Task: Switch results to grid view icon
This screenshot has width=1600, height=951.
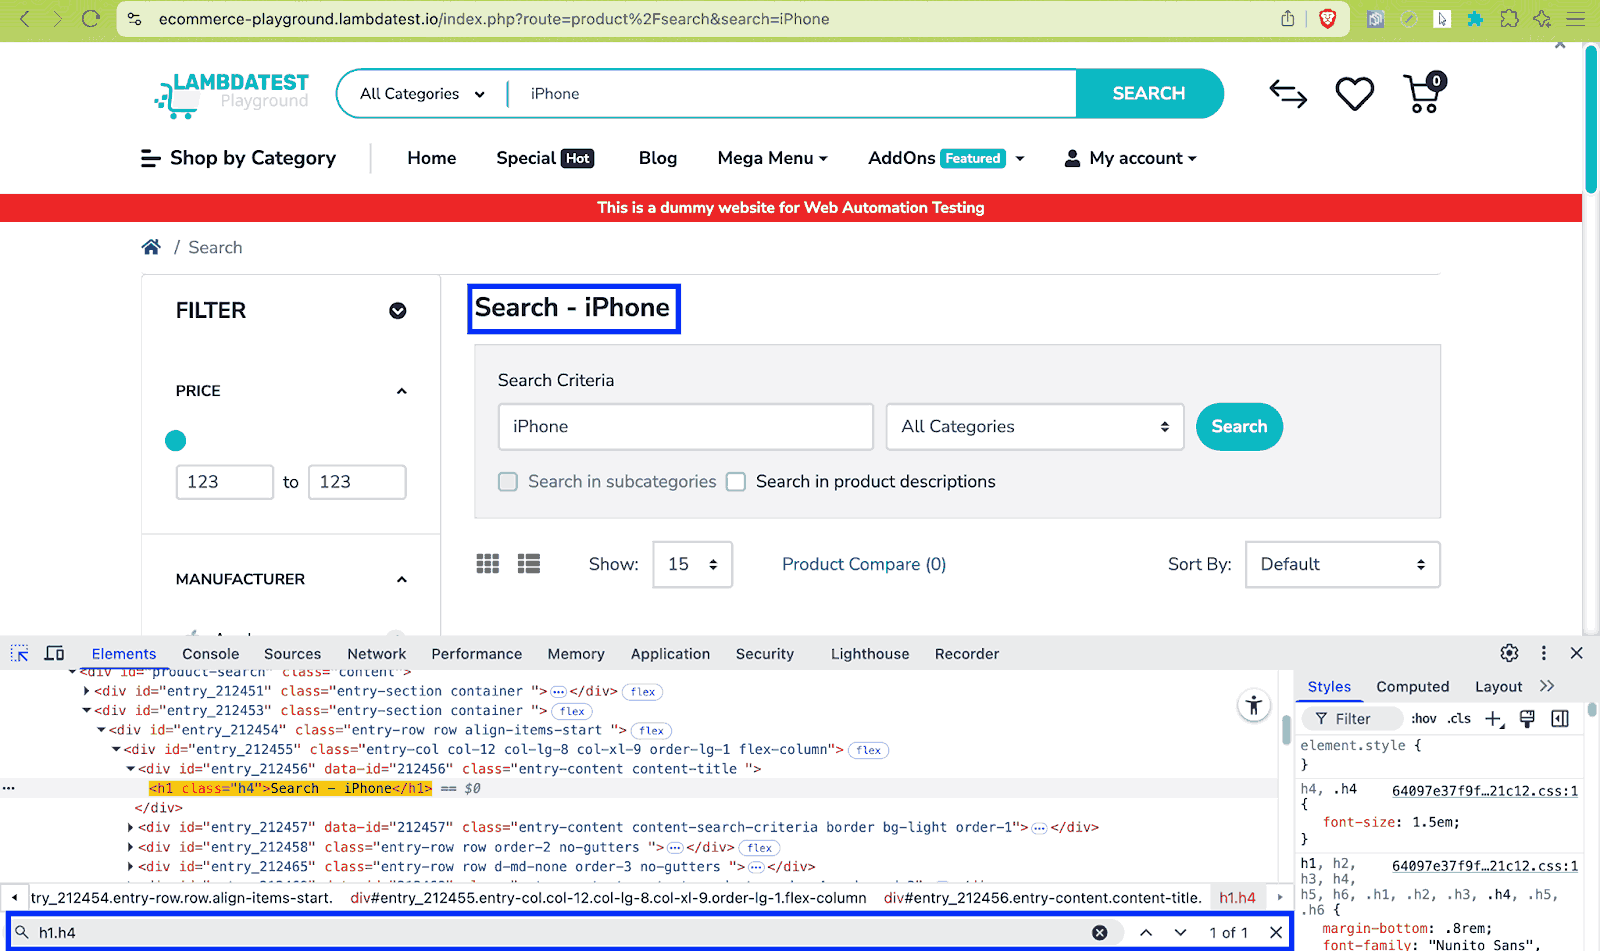Action: pos(487,563)
